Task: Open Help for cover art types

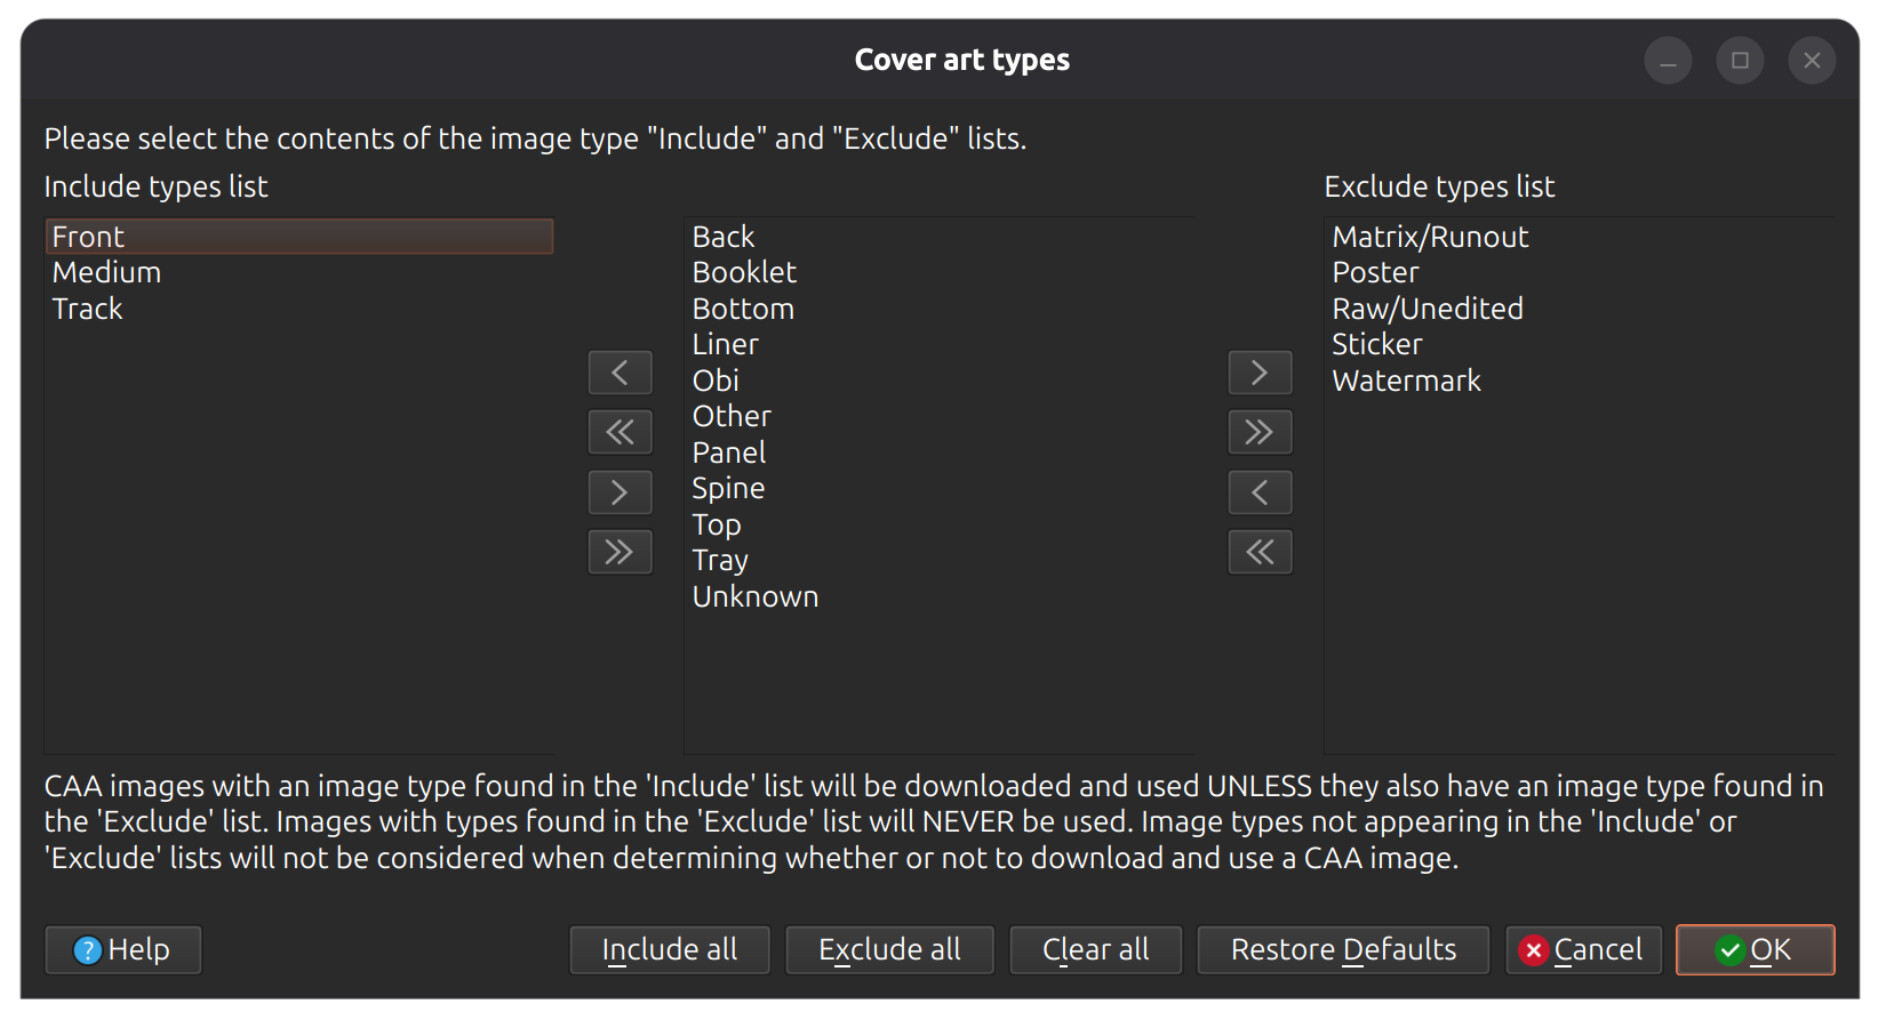Action: [123, 949]
